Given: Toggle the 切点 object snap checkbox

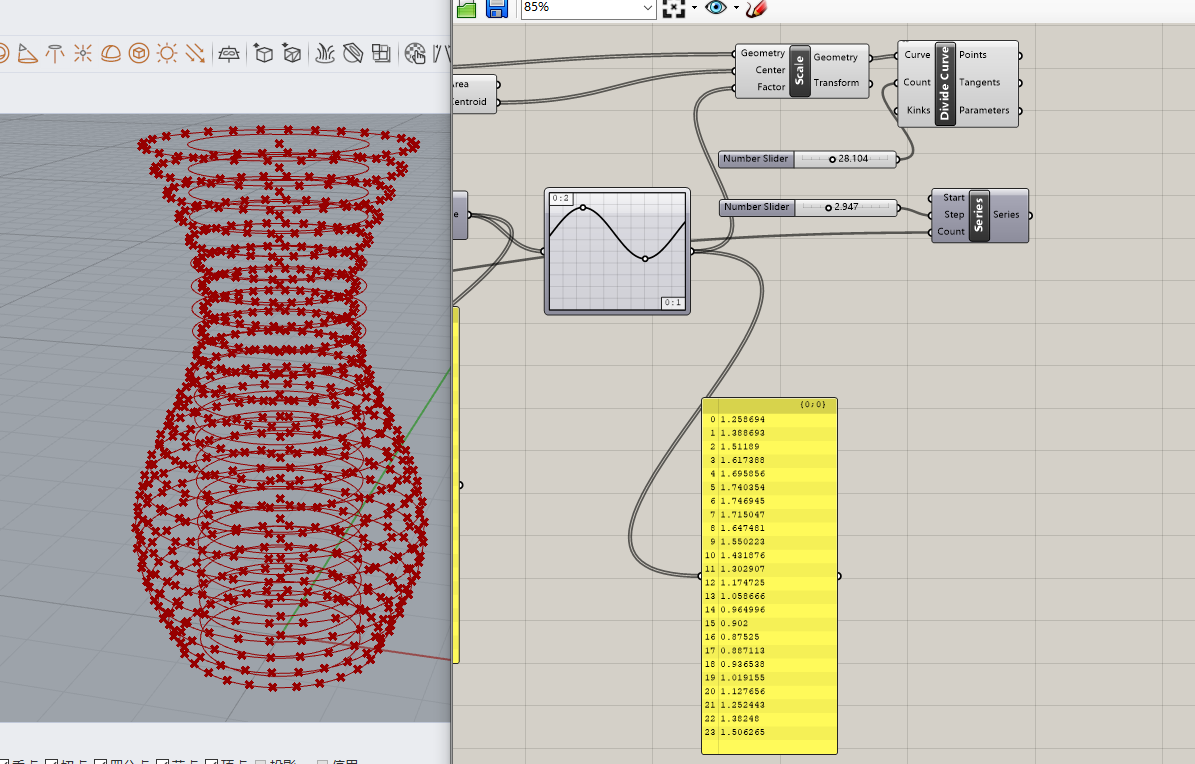Looking at the screenshot, I should tap(52, 762).
